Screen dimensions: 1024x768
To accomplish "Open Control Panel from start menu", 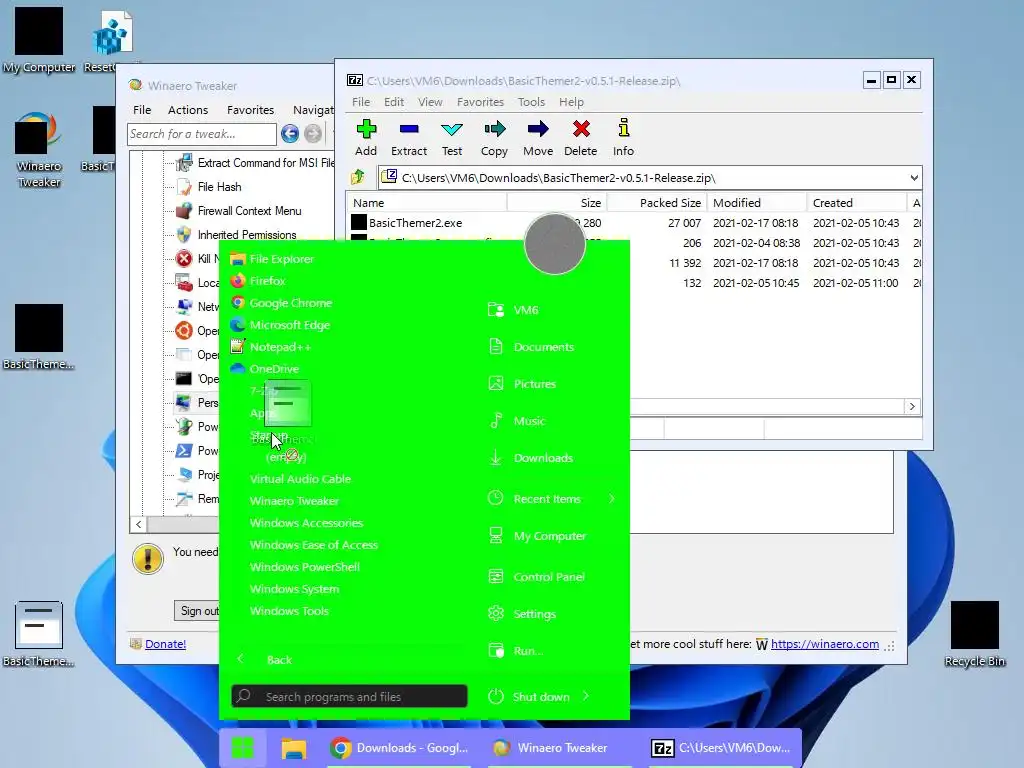I will (536, 577).
